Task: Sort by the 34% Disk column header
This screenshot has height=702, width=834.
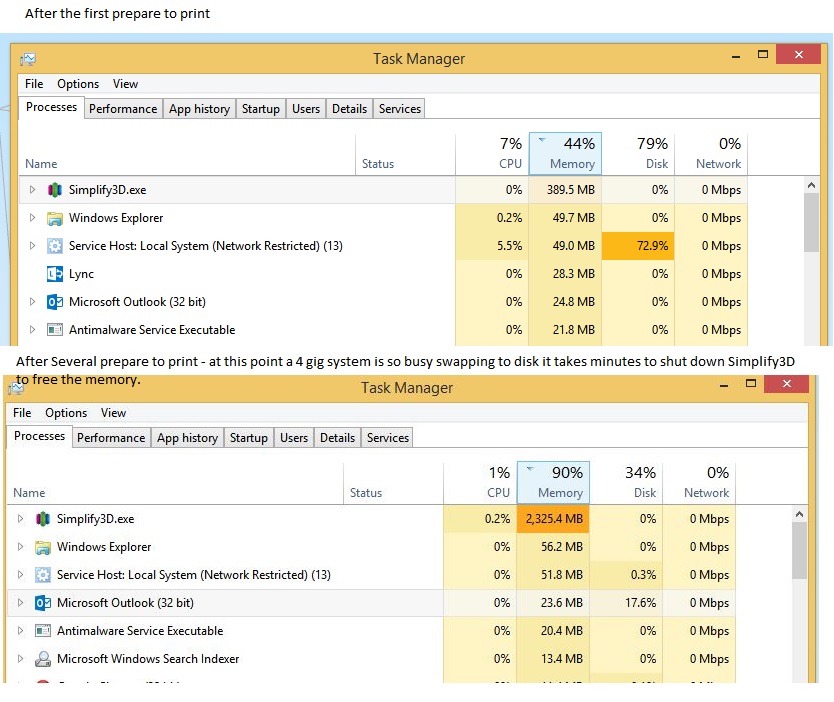Action: click(x=626, y=482)
